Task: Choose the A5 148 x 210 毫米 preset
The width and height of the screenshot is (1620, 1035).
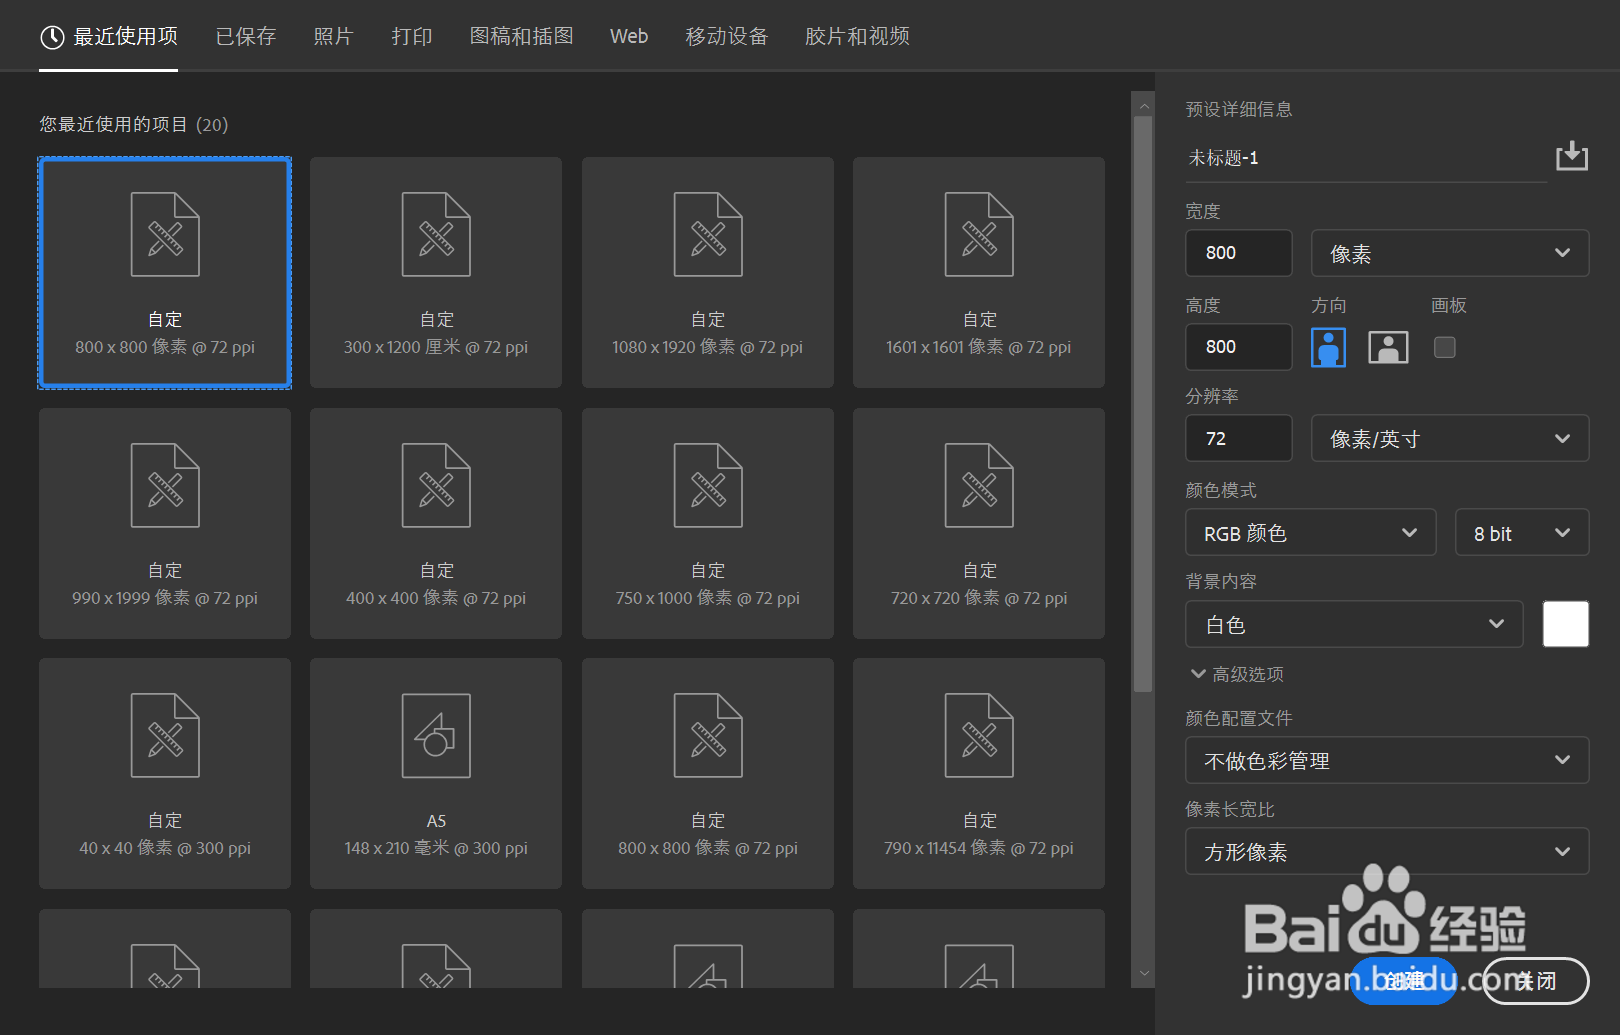Action: point(436,773)
